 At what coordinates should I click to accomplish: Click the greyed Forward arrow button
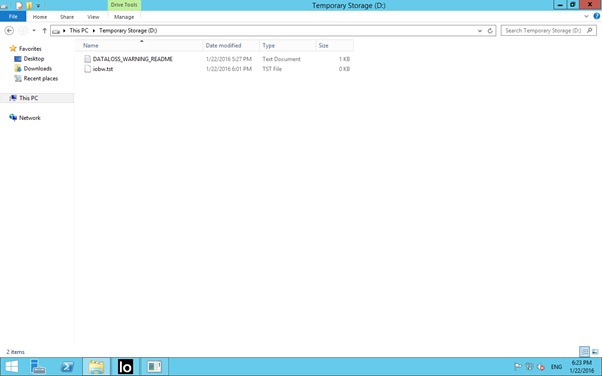point(23,31)
